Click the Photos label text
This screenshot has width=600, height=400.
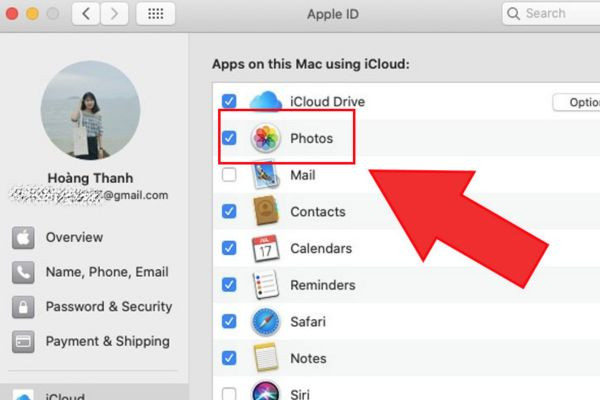[x=311, y=138]
